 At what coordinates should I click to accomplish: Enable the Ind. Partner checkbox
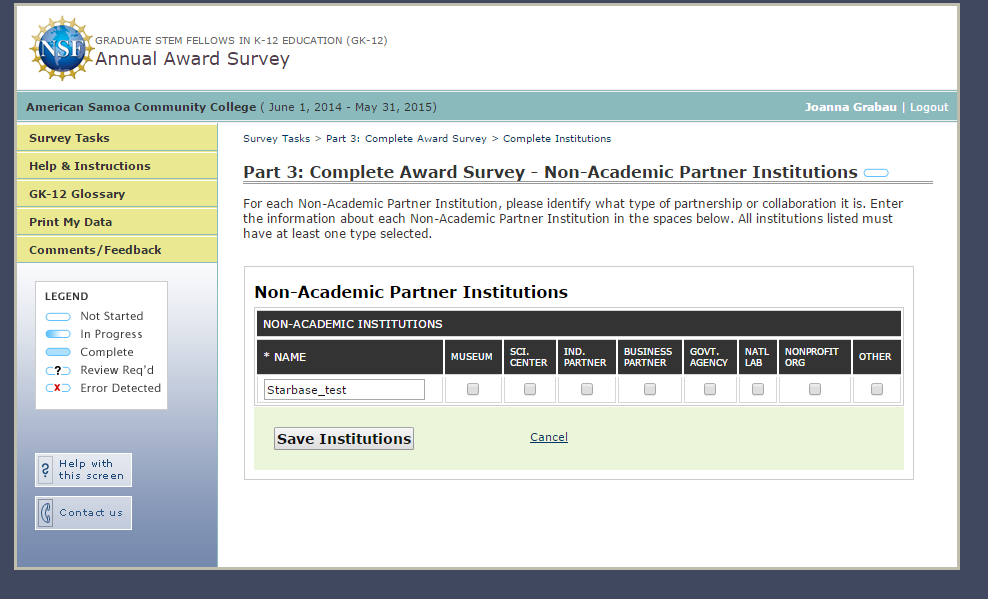pos(587,389)
